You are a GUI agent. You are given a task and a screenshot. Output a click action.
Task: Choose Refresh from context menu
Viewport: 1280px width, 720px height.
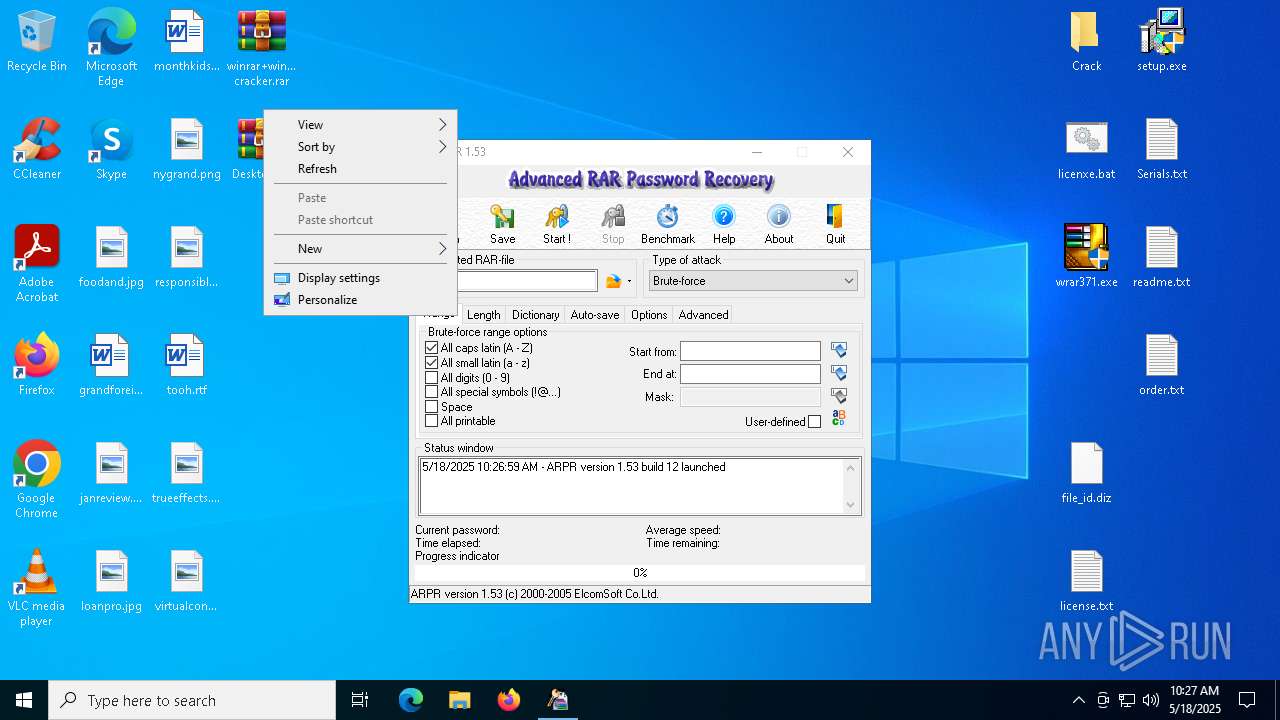360,169
